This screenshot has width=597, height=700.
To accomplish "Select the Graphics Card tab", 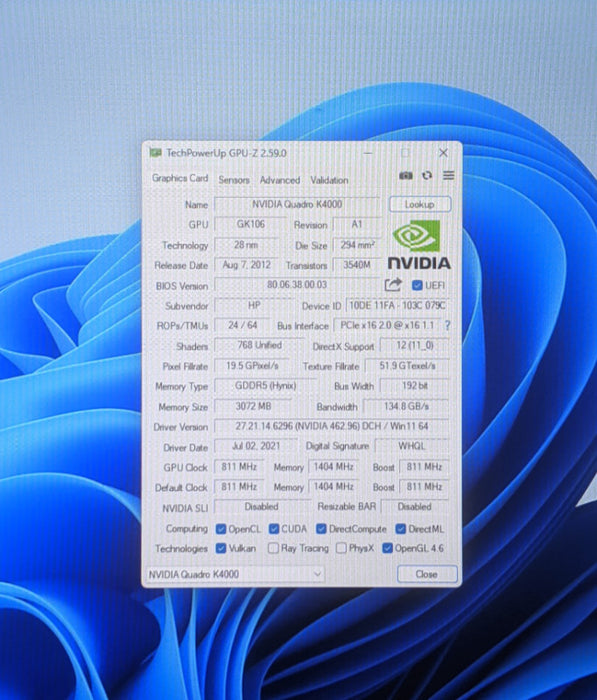I will (x=180, y=178).
